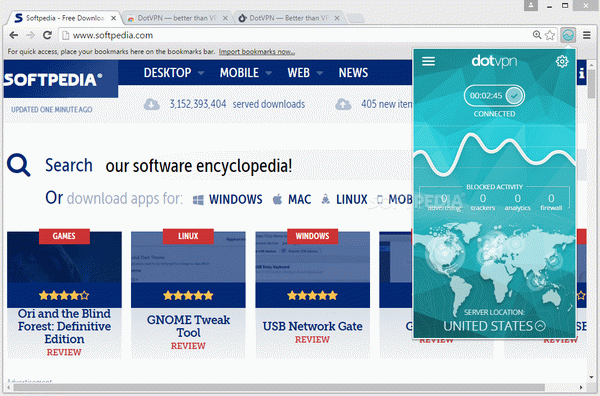Image resolution: width=600 pixels, height=396 pixels.
Task: Click the GNOME Tweak Tool star rating
Action: pyautogui.click(x=188, y=295)
